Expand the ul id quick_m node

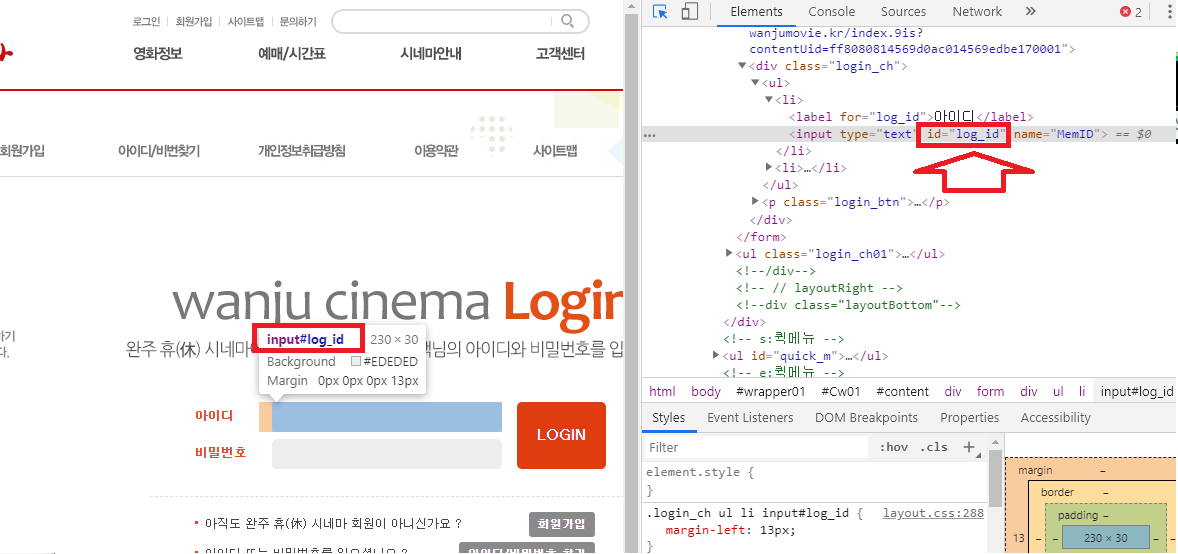click(x=716, y=356)
